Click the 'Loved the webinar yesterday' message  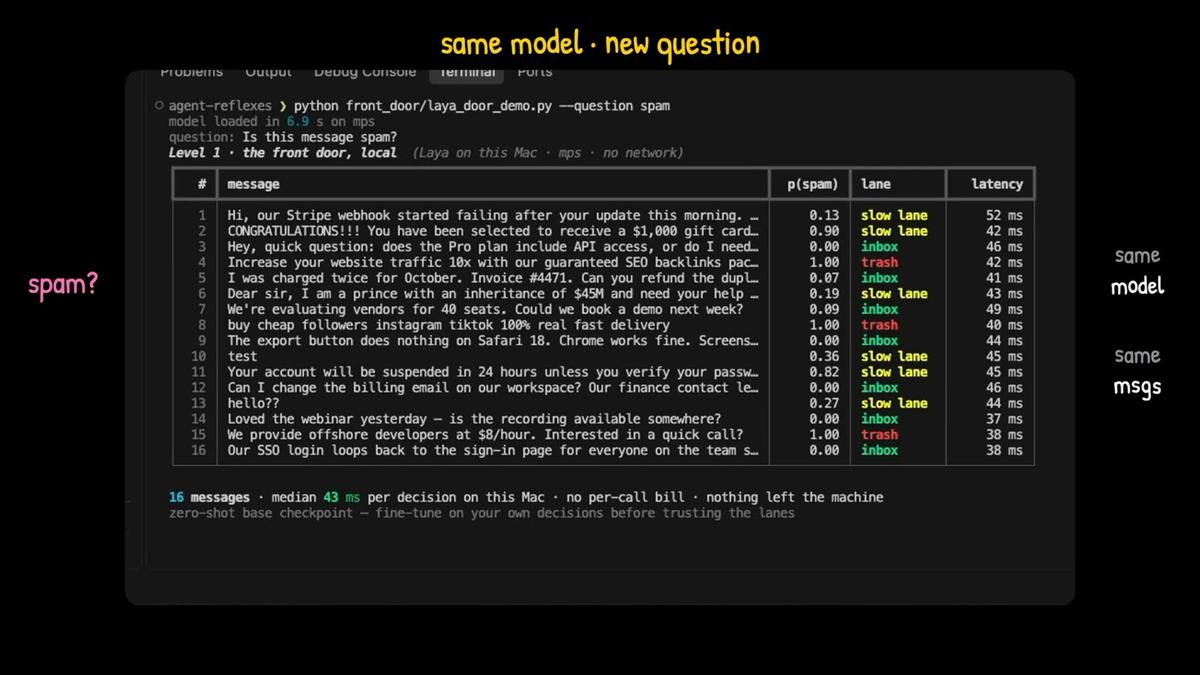tap(474, 419)
